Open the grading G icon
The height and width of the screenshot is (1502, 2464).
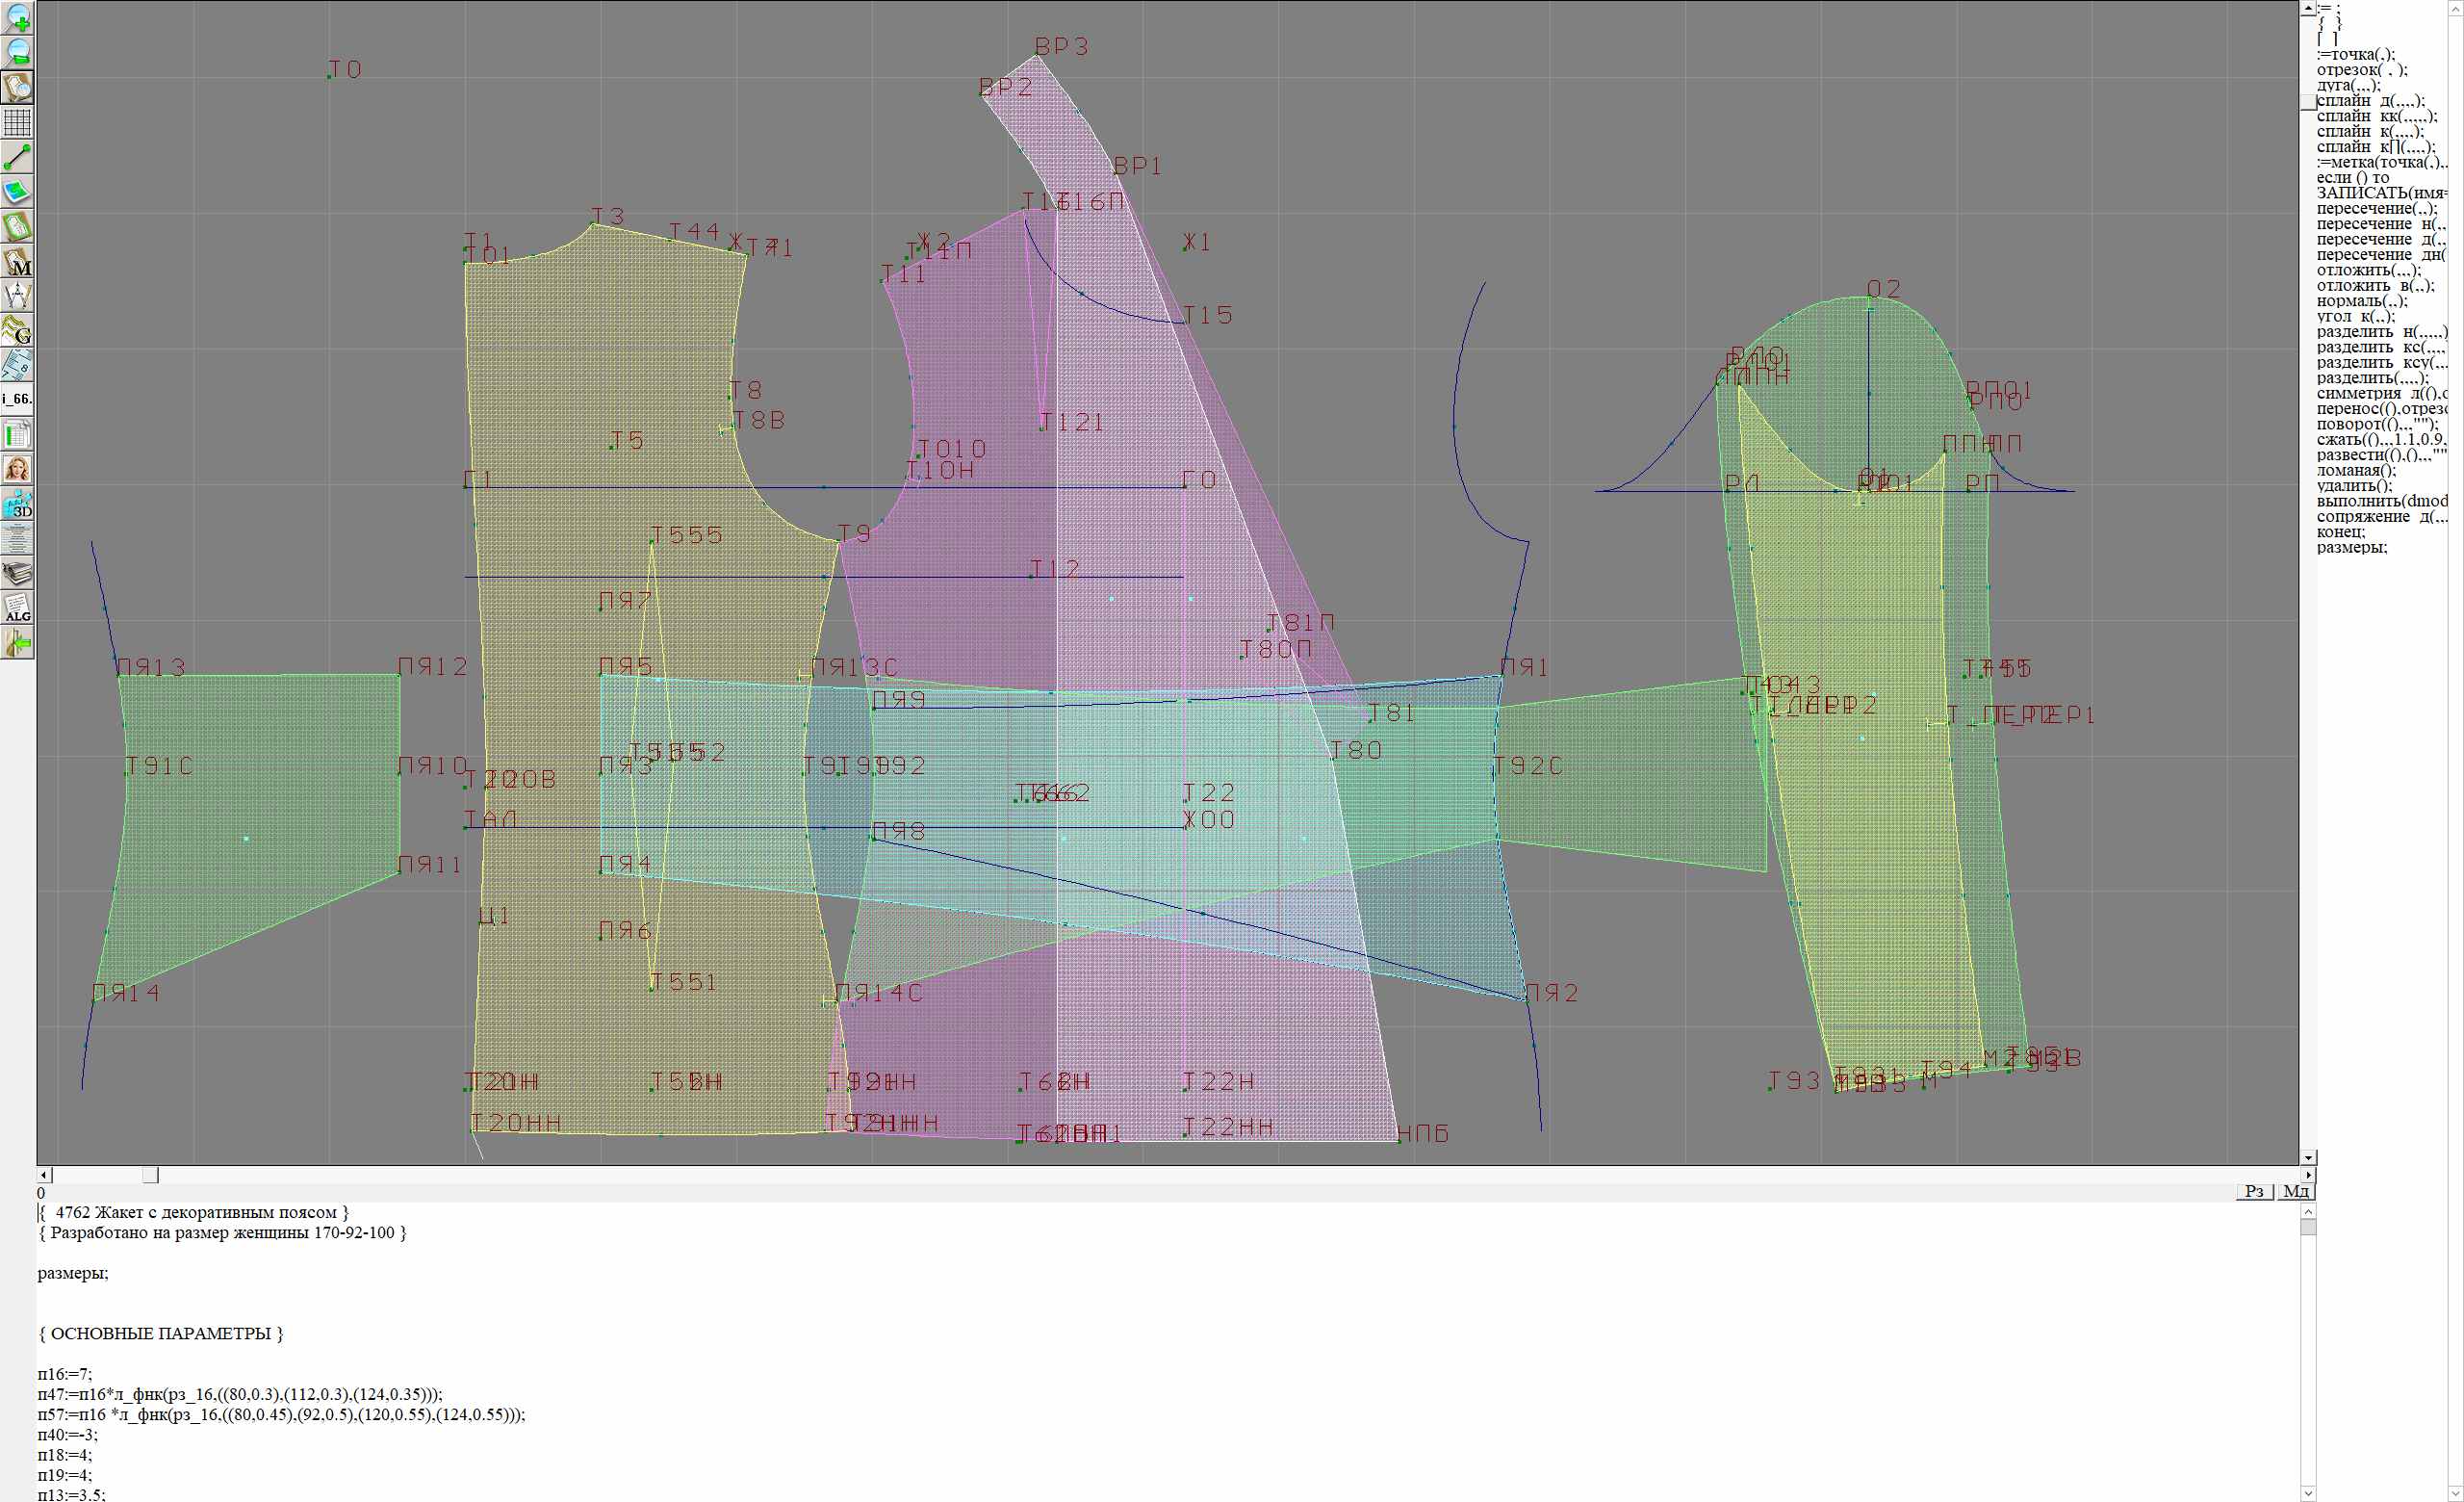coord(17,330)
